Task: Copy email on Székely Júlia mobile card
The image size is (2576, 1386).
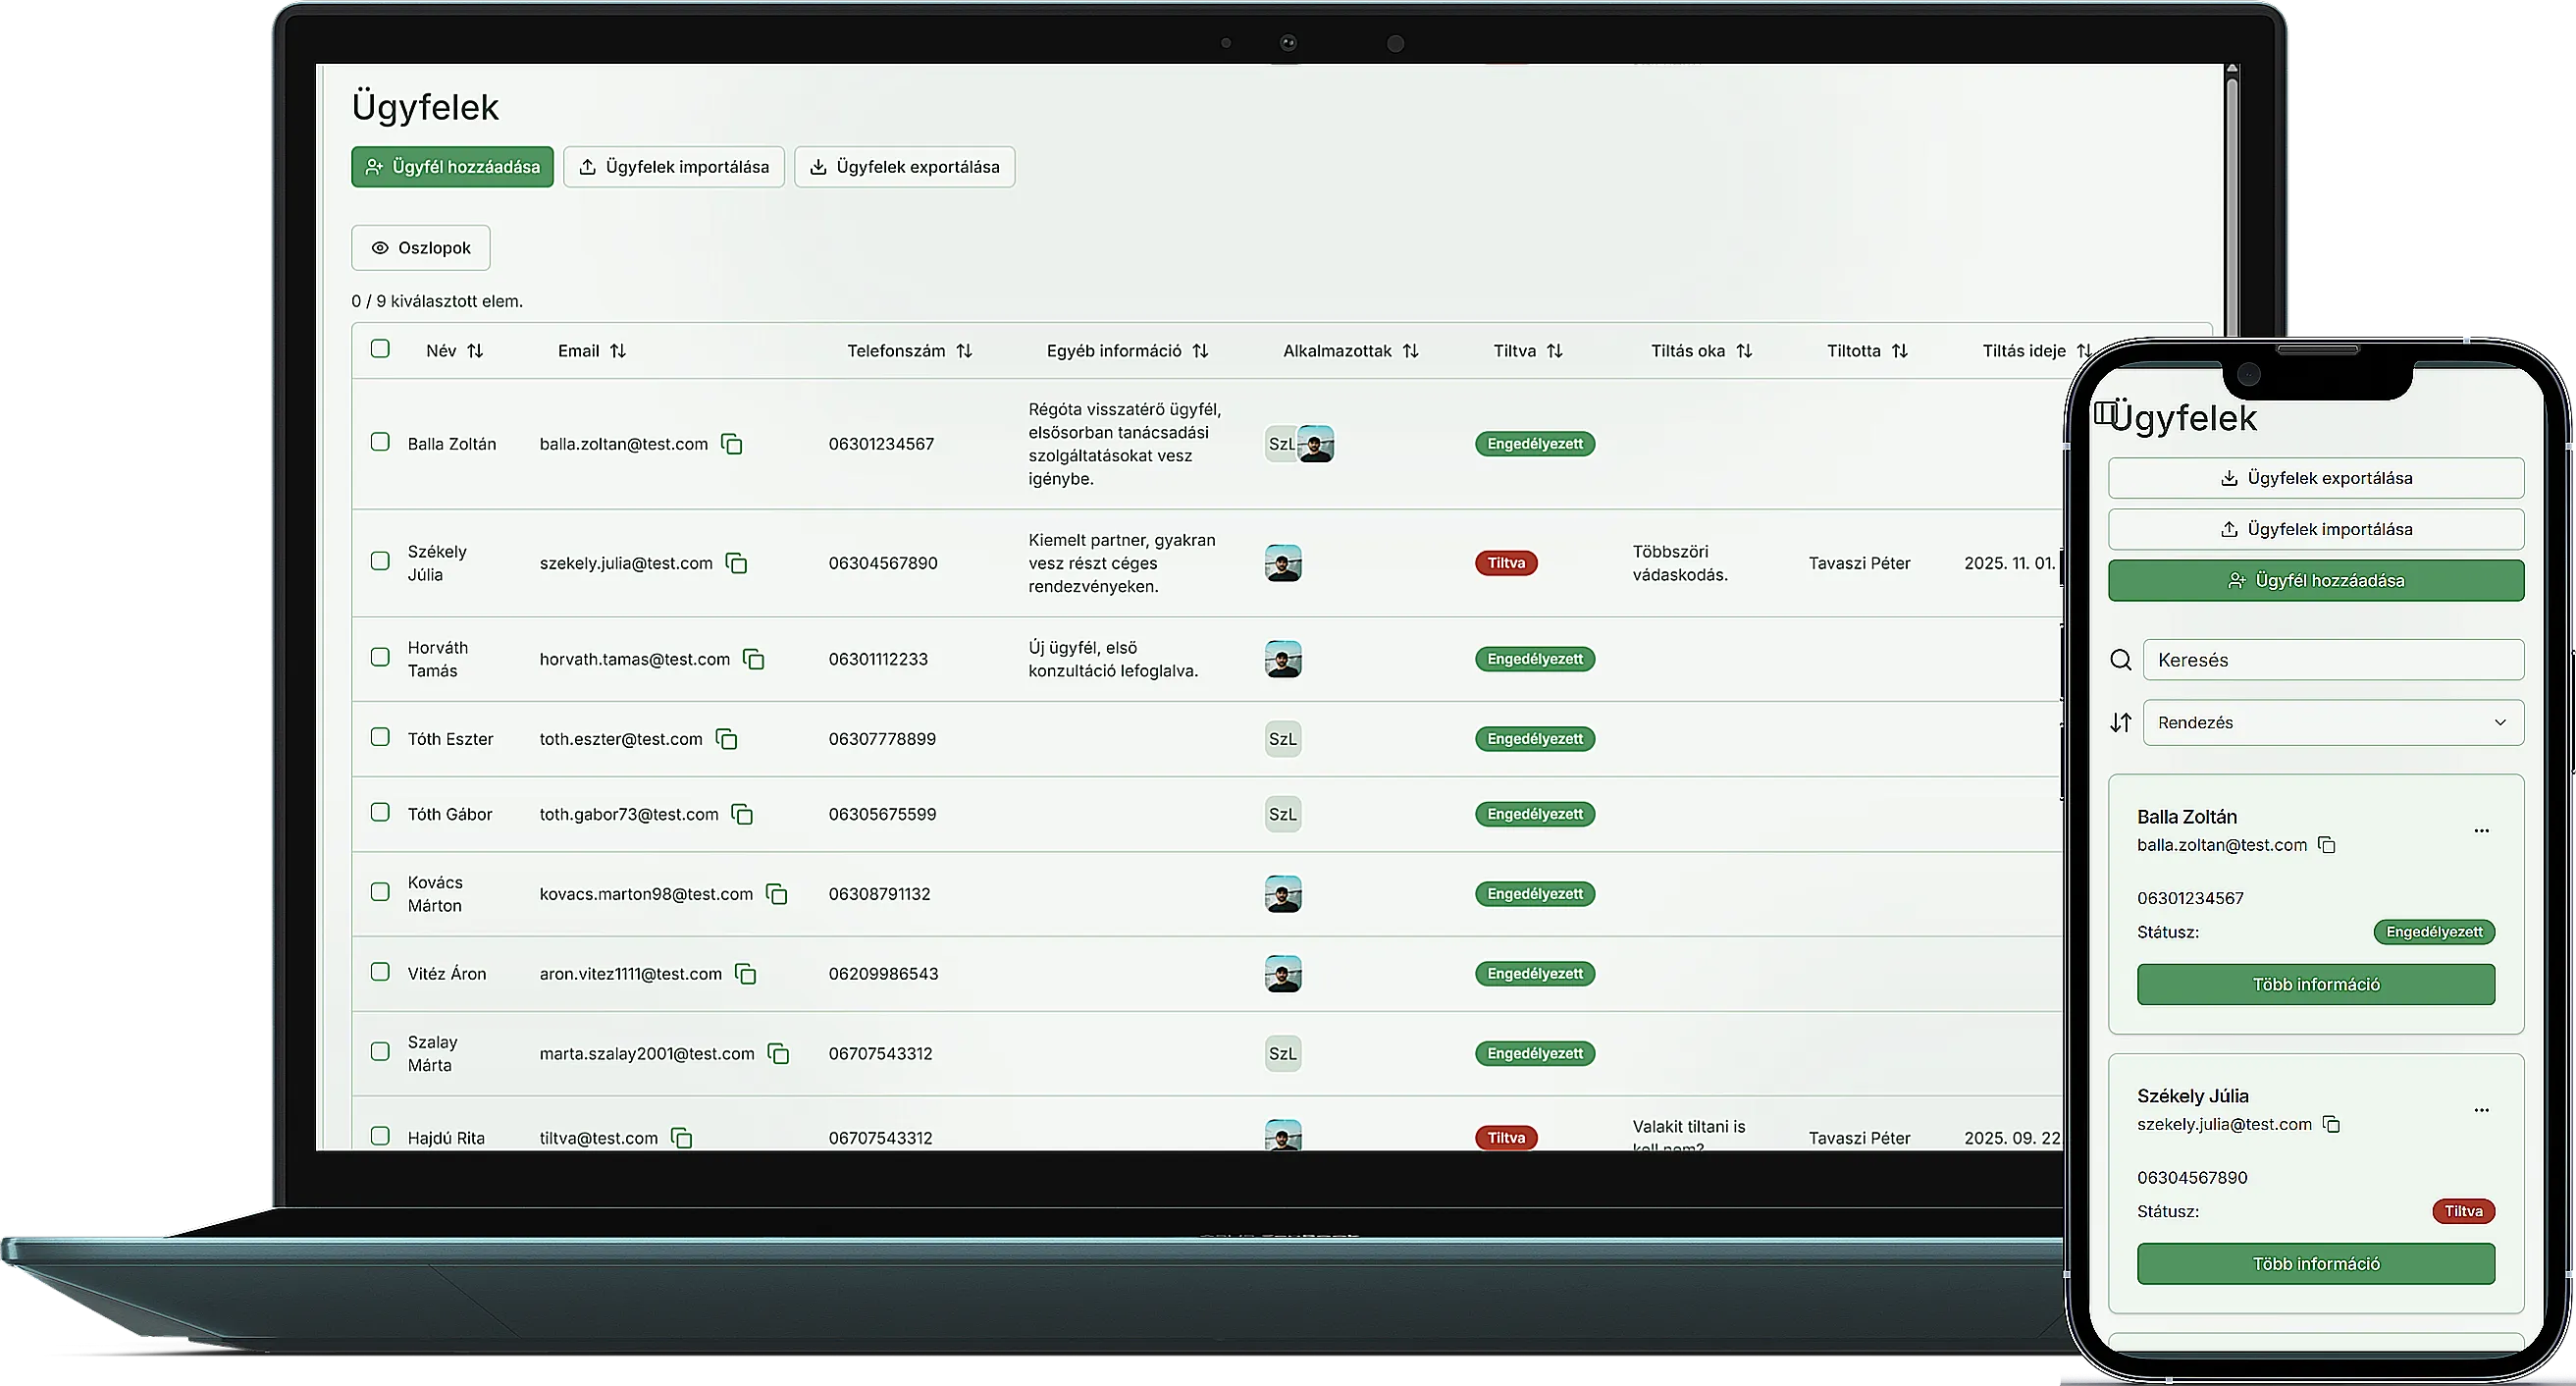Action: click(x=2331, y=1125)
